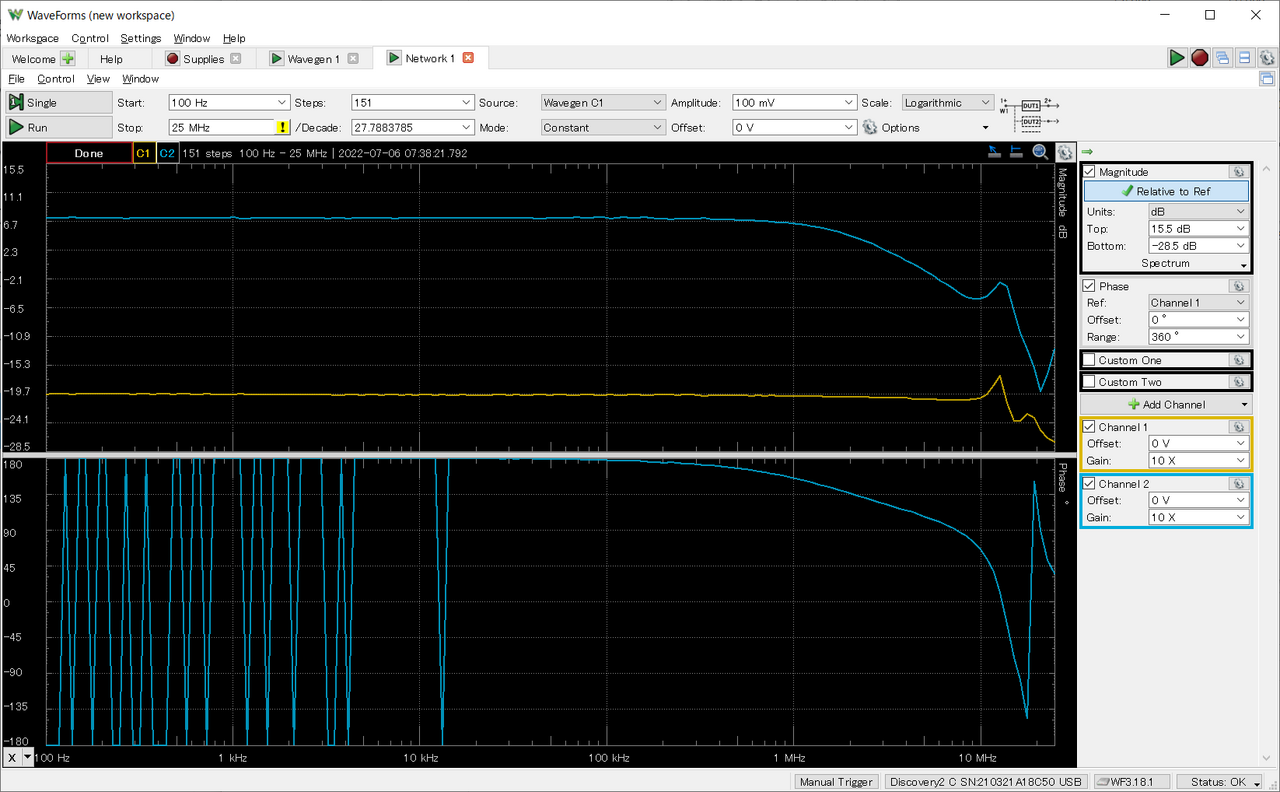Expand the Source dropdown showing Wavegen C1
This screenshot has width=1280, height=792.
click(x=603, y=103)
